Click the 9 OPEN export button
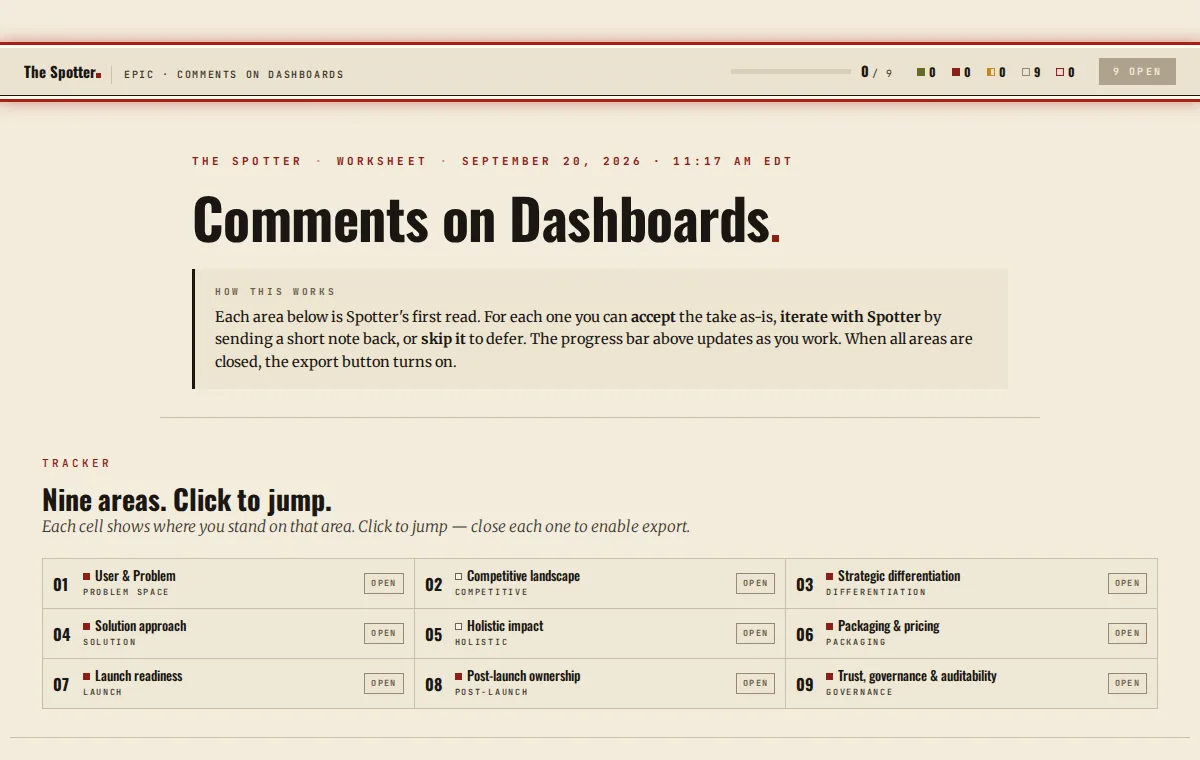Viewport: 1200px width, 760px height. coord(1137,72)
